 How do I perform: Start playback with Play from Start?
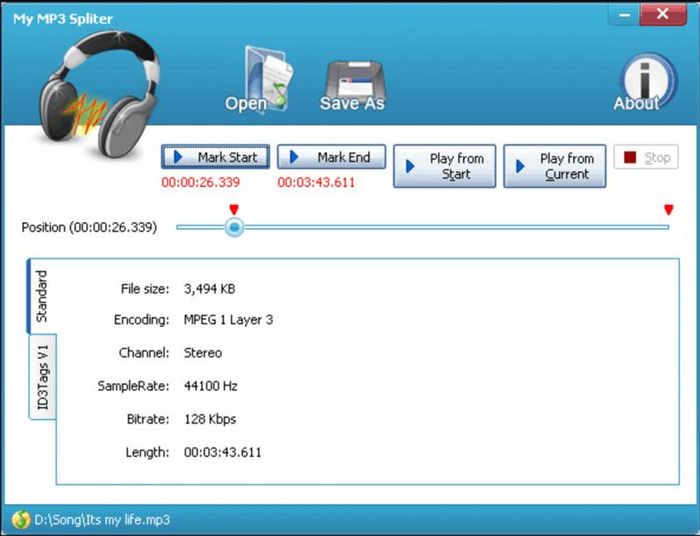[445, 166]
